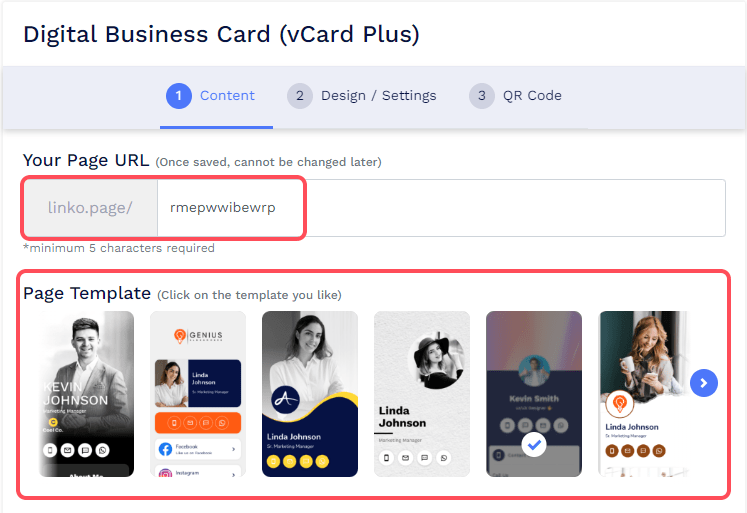
Task: Click the linko.page/ URL prefix box
Action: click(91, 208)
